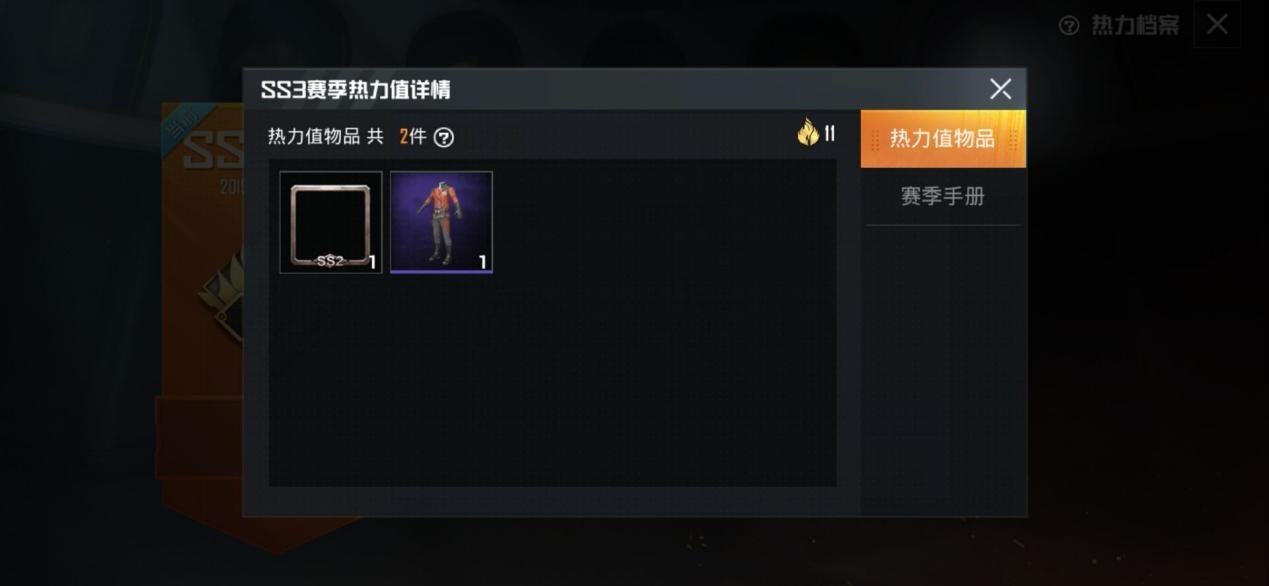Close the SS3赛季热力值详情 dialog
Screen dimensions: 1269x586
[x=1000, y=89]
